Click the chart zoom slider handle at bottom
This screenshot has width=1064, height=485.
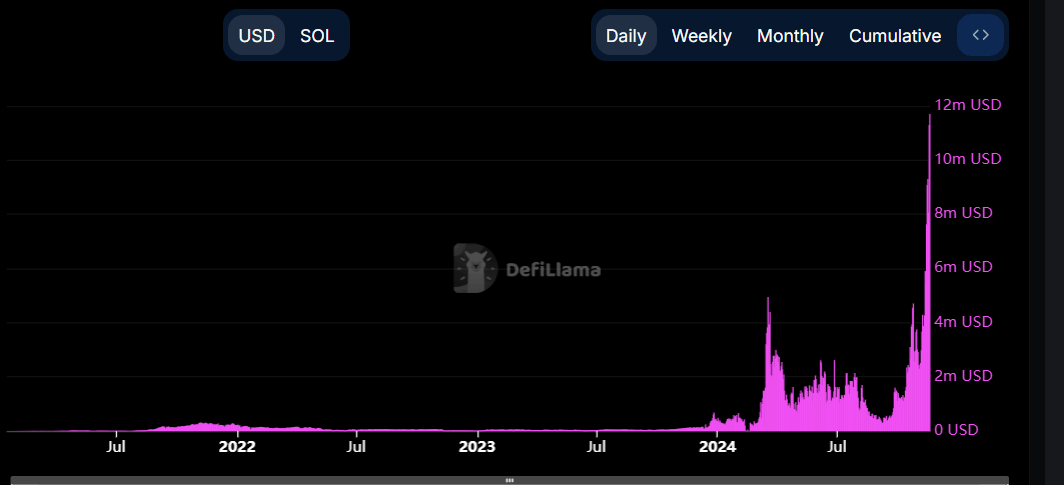509,480
